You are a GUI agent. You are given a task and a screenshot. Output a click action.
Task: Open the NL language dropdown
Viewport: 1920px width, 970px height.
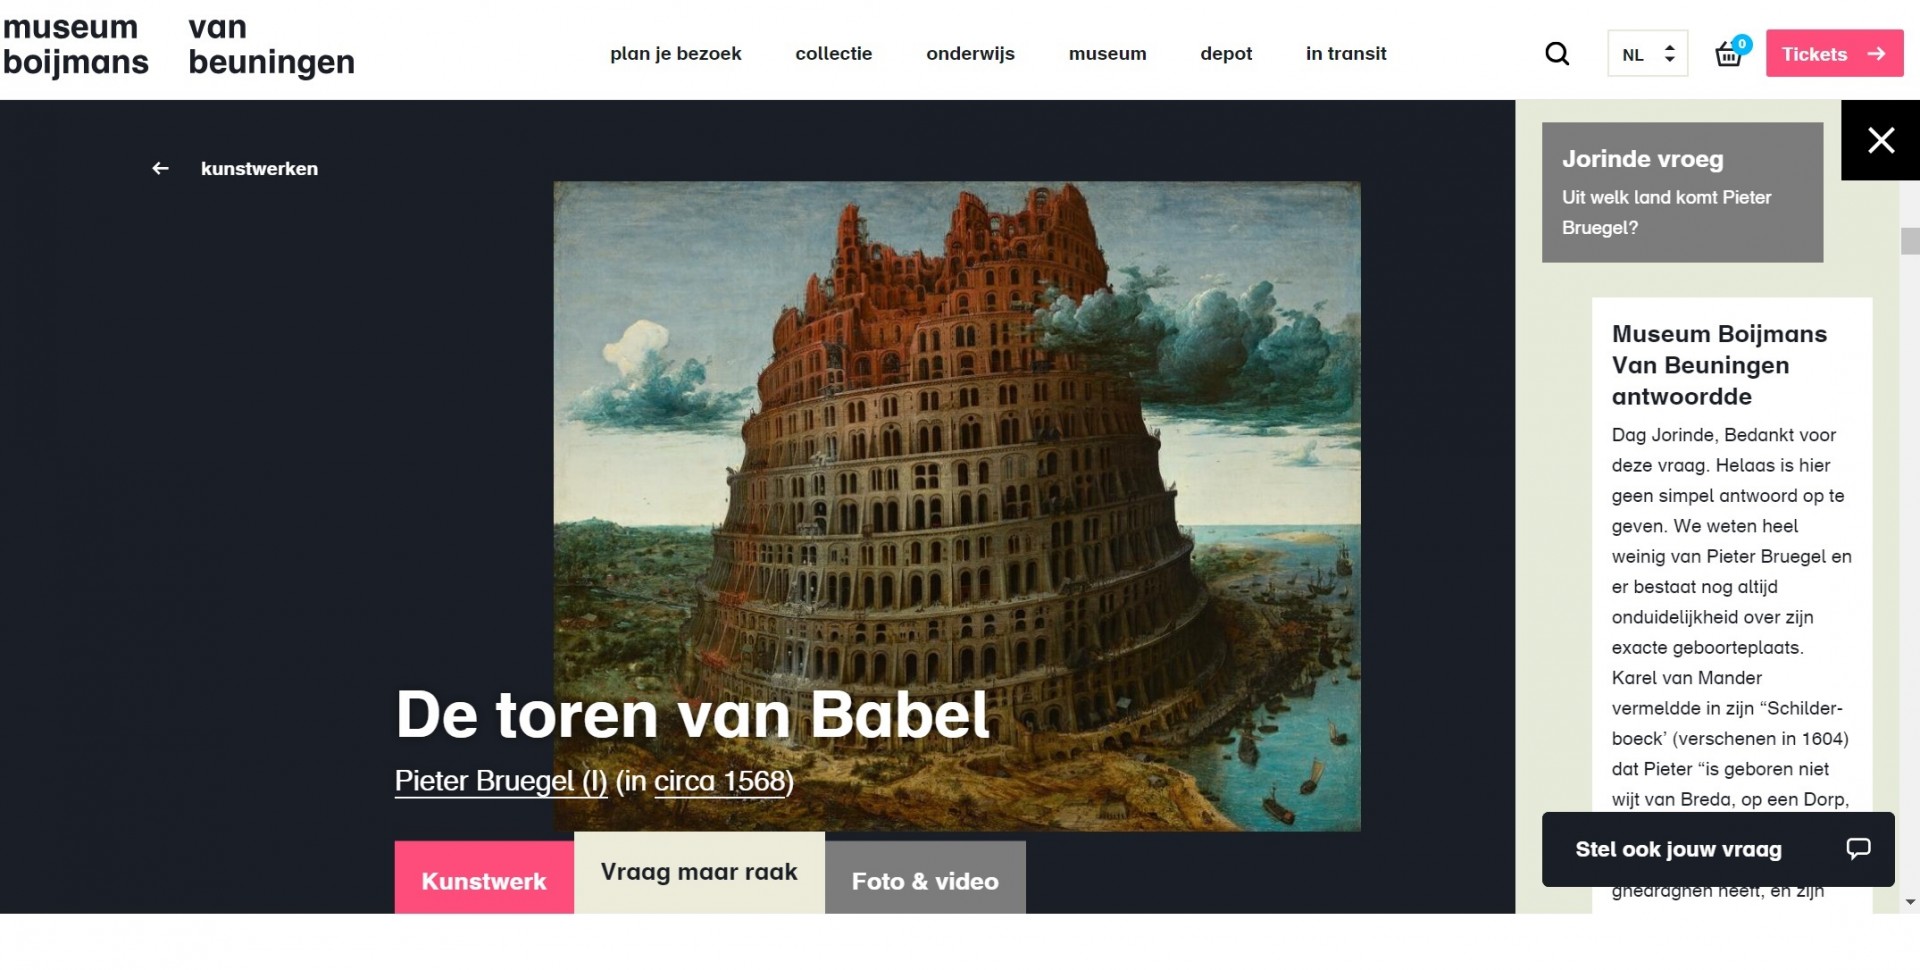(x=1647, y=54)
